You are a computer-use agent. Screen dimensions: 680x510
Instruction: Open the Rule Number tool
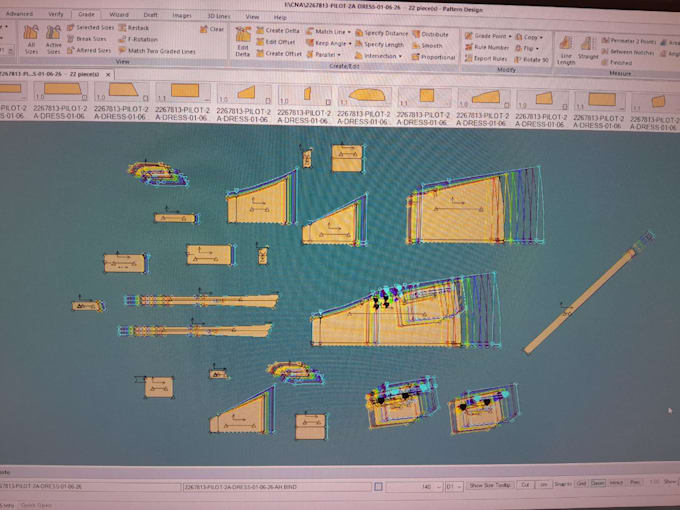click(x=487, y=47)
